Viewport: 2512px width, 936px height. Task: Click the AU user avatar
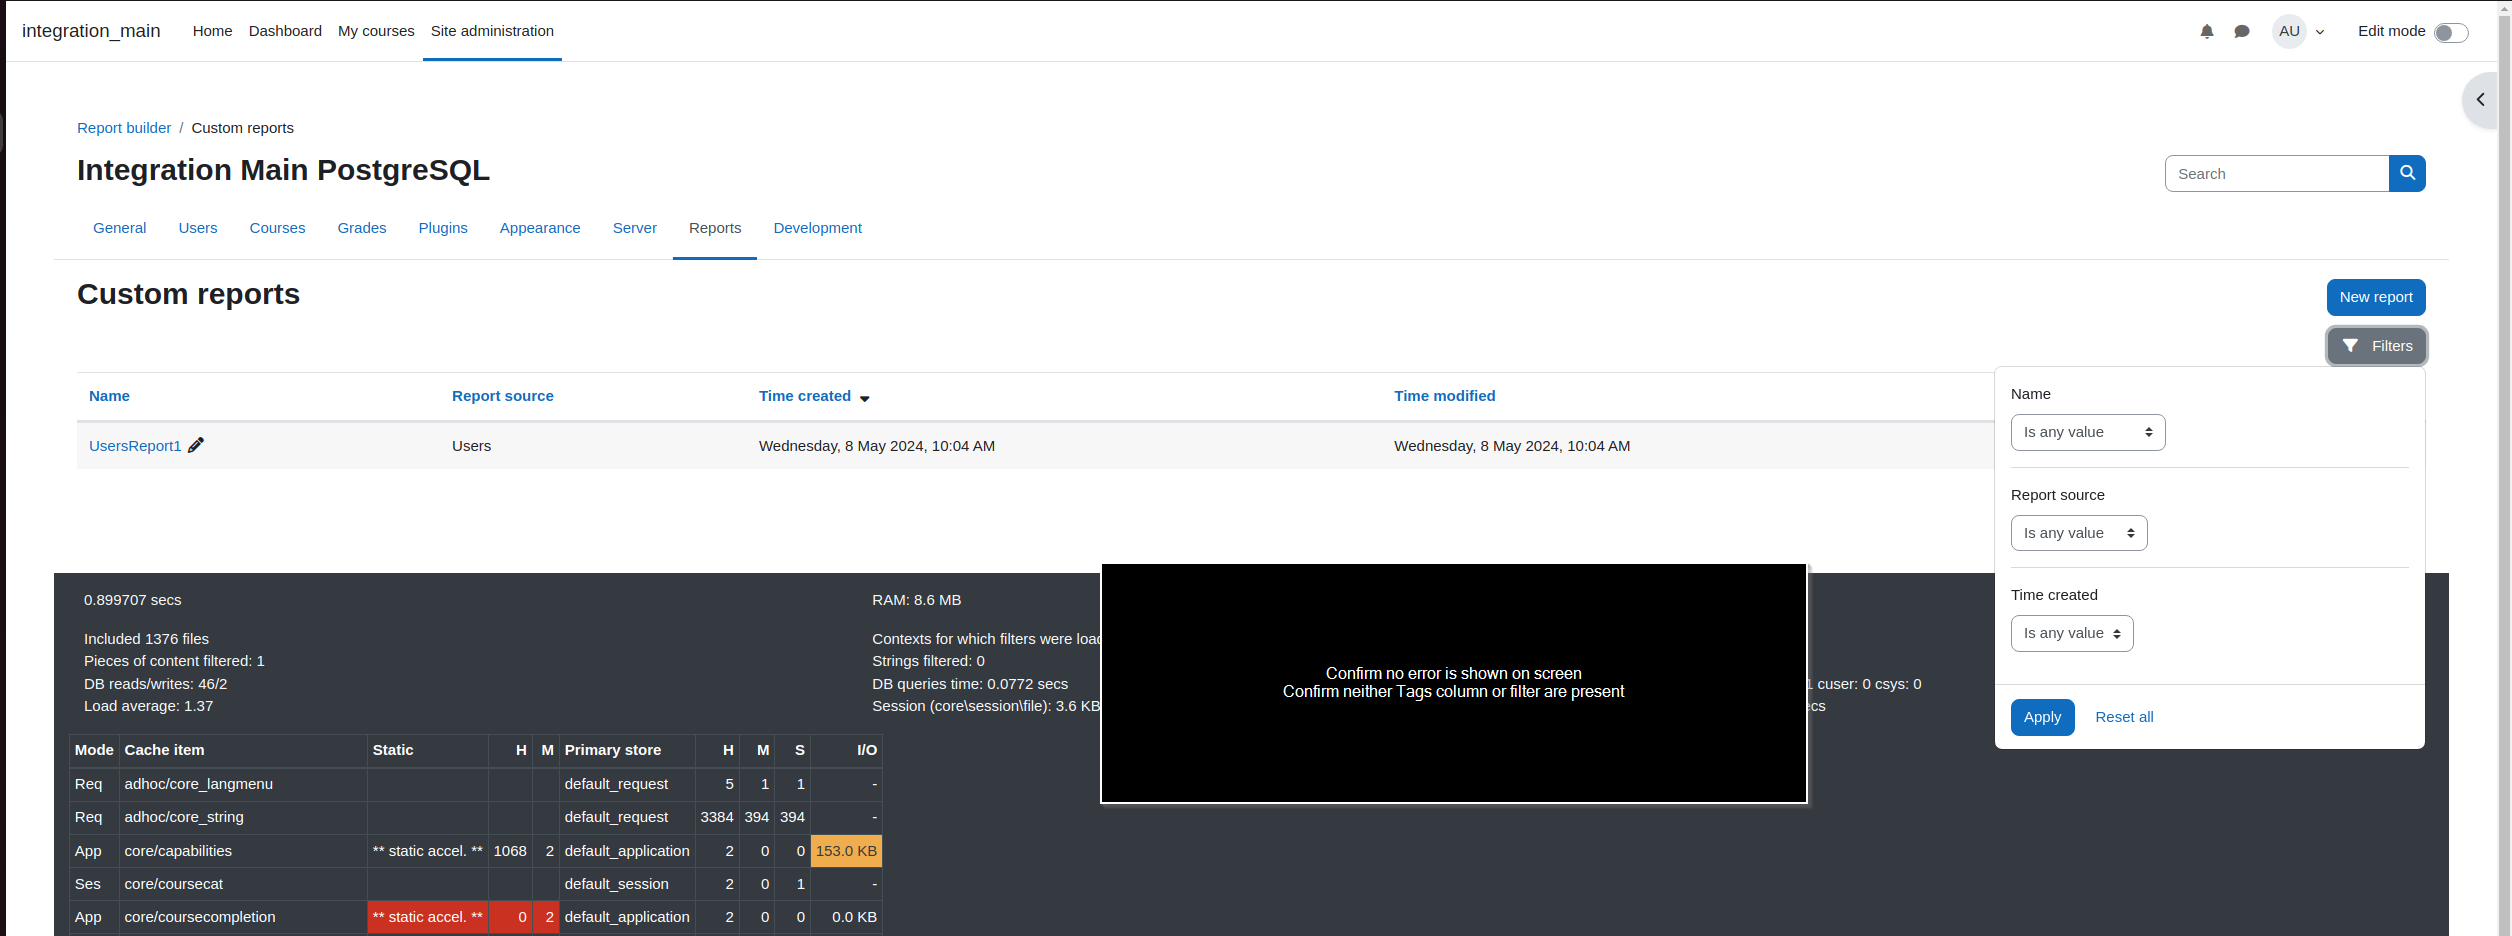[x=2289, y=32]
